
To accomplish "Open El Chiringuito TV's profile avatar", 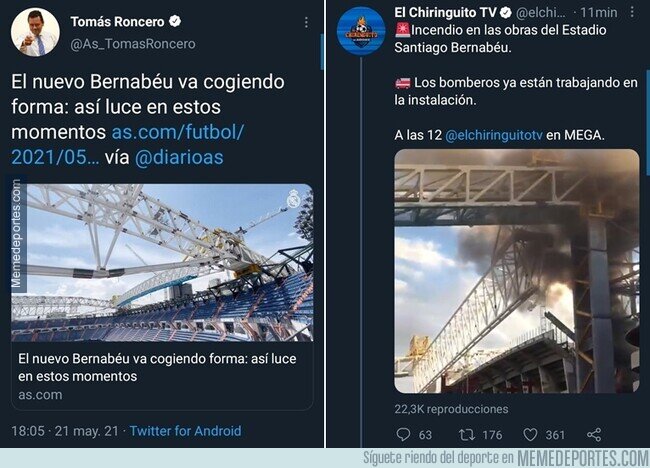I will [x=361, y=31].
